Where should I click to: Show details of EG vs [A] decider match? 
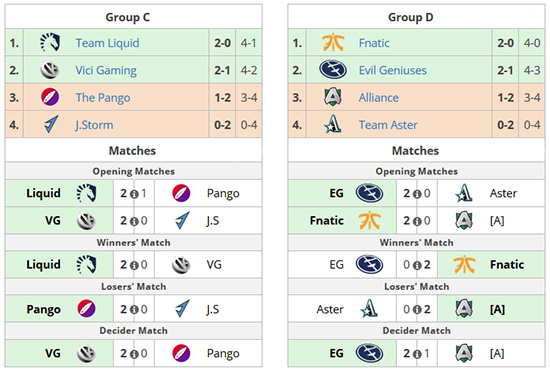(417, 354)
